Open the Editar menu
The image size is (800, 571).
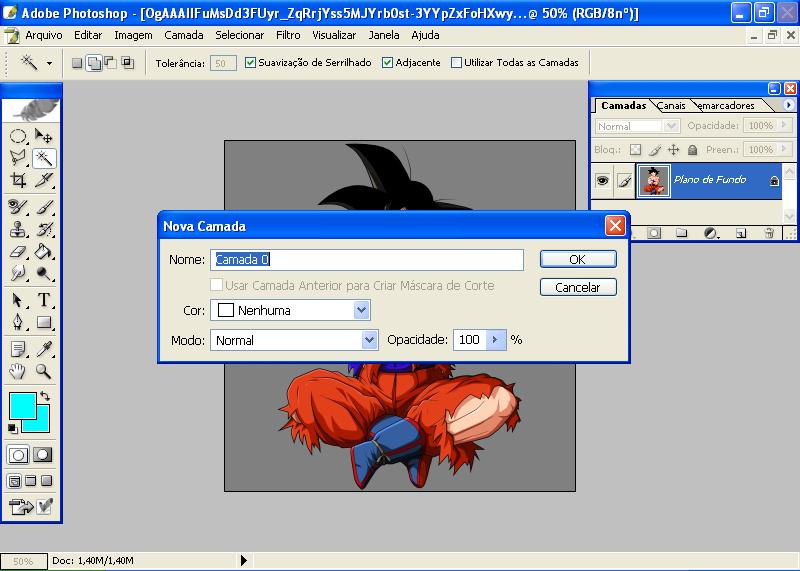tap(88, 35)
